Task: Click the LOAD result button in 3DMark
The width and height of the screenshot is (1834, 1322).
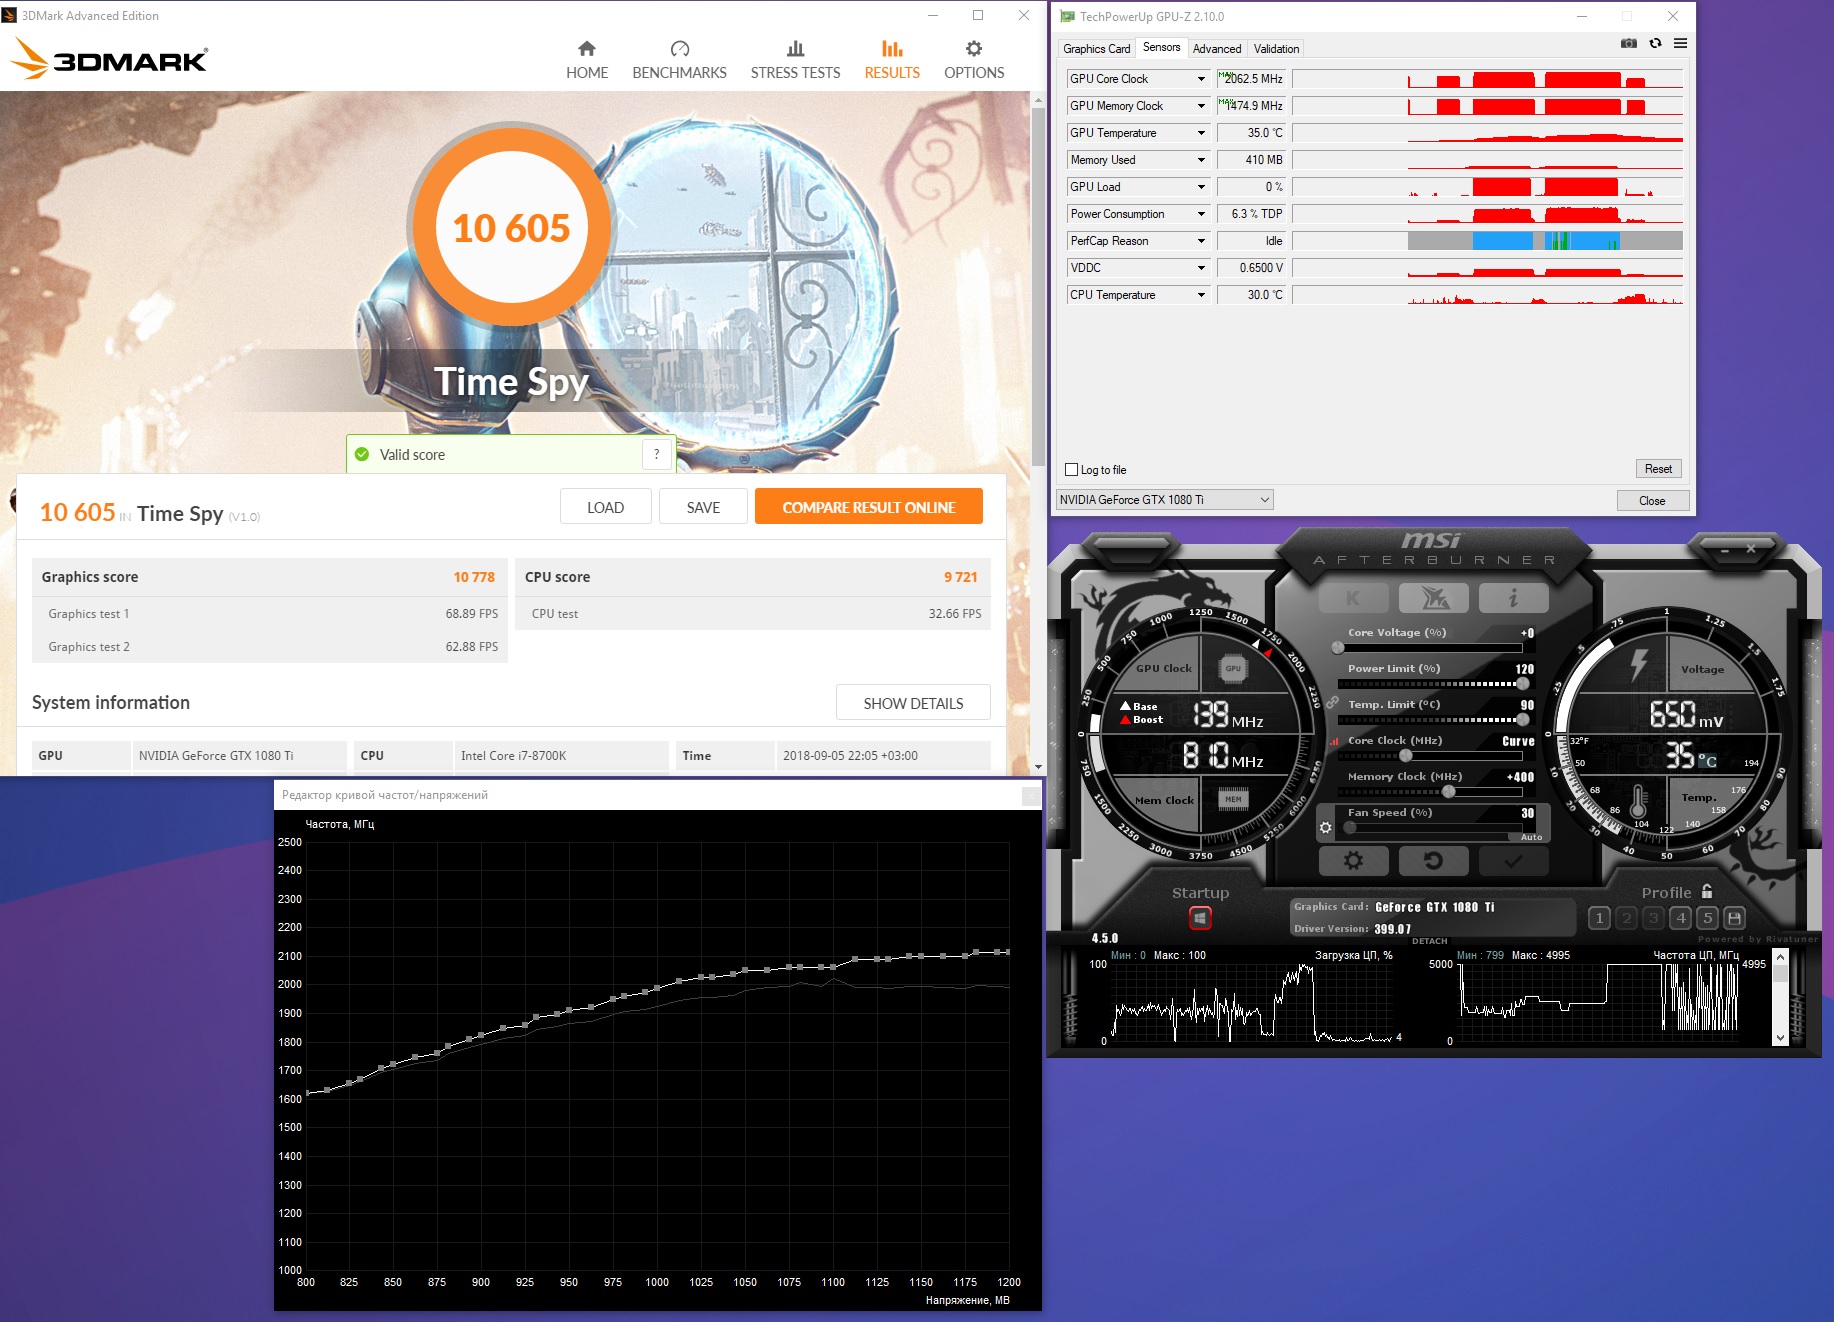Action: [x=605, y=507]
